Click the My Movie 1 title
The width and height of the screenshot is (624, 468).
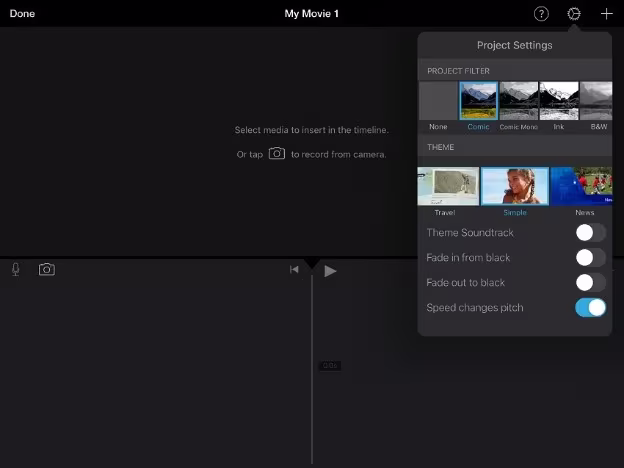312,14
